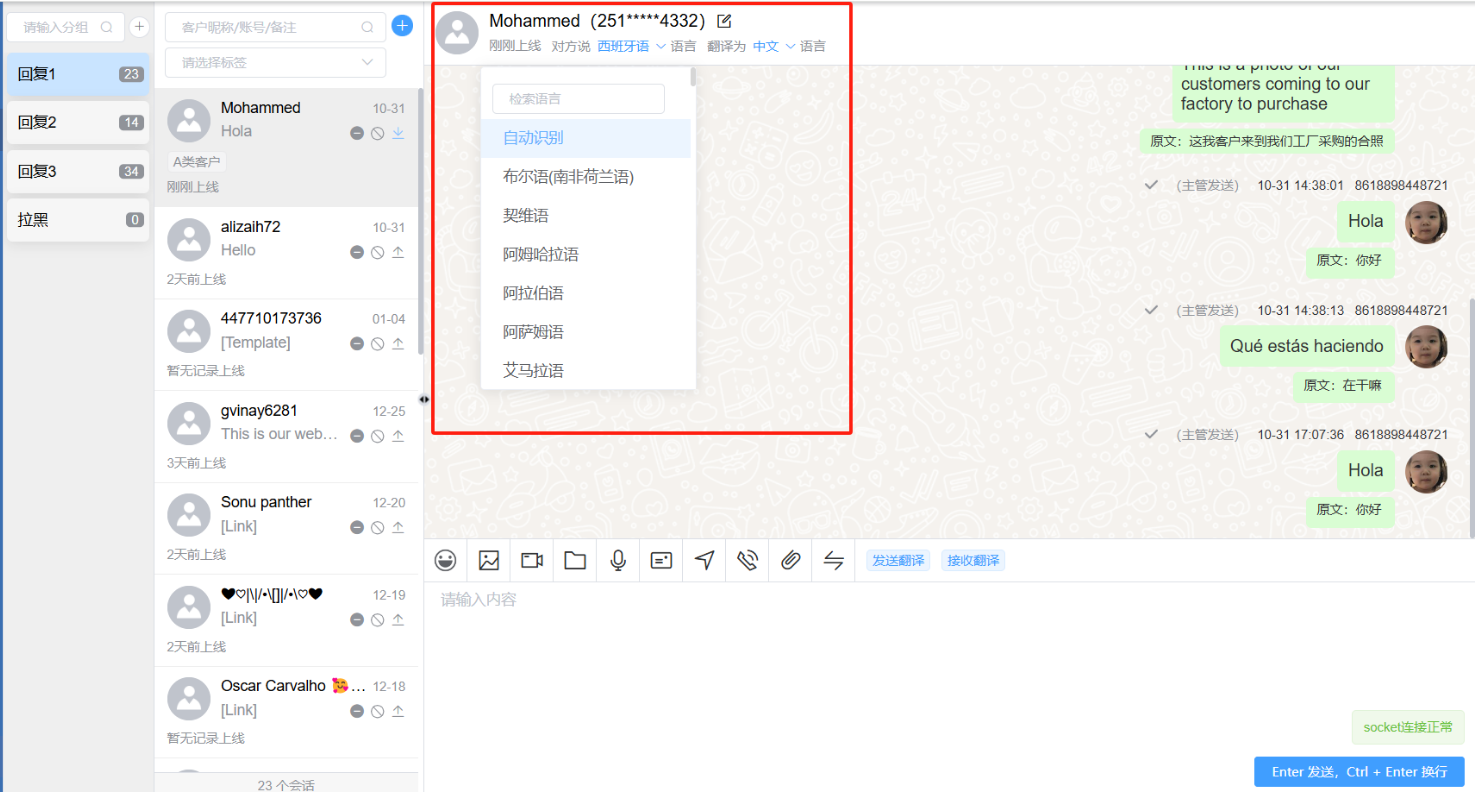Open the emoji picker in chat toolbar
Viewport: 1475px width, 792px height.
pyautogui.click(x=445, y=561)
